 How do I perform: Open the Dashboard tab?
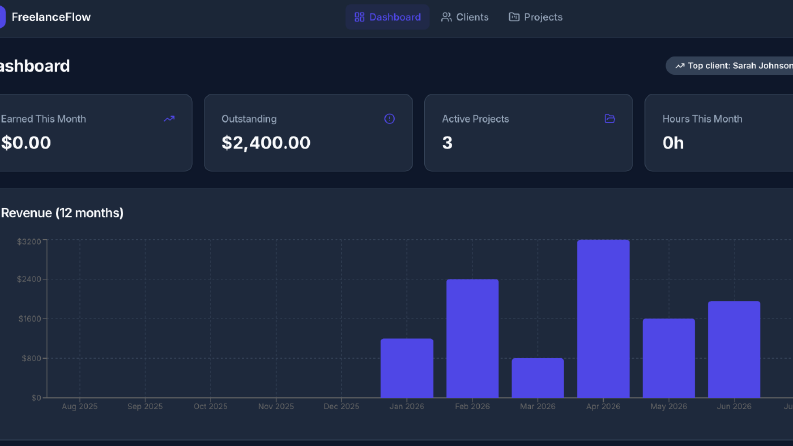coord(388,17)
